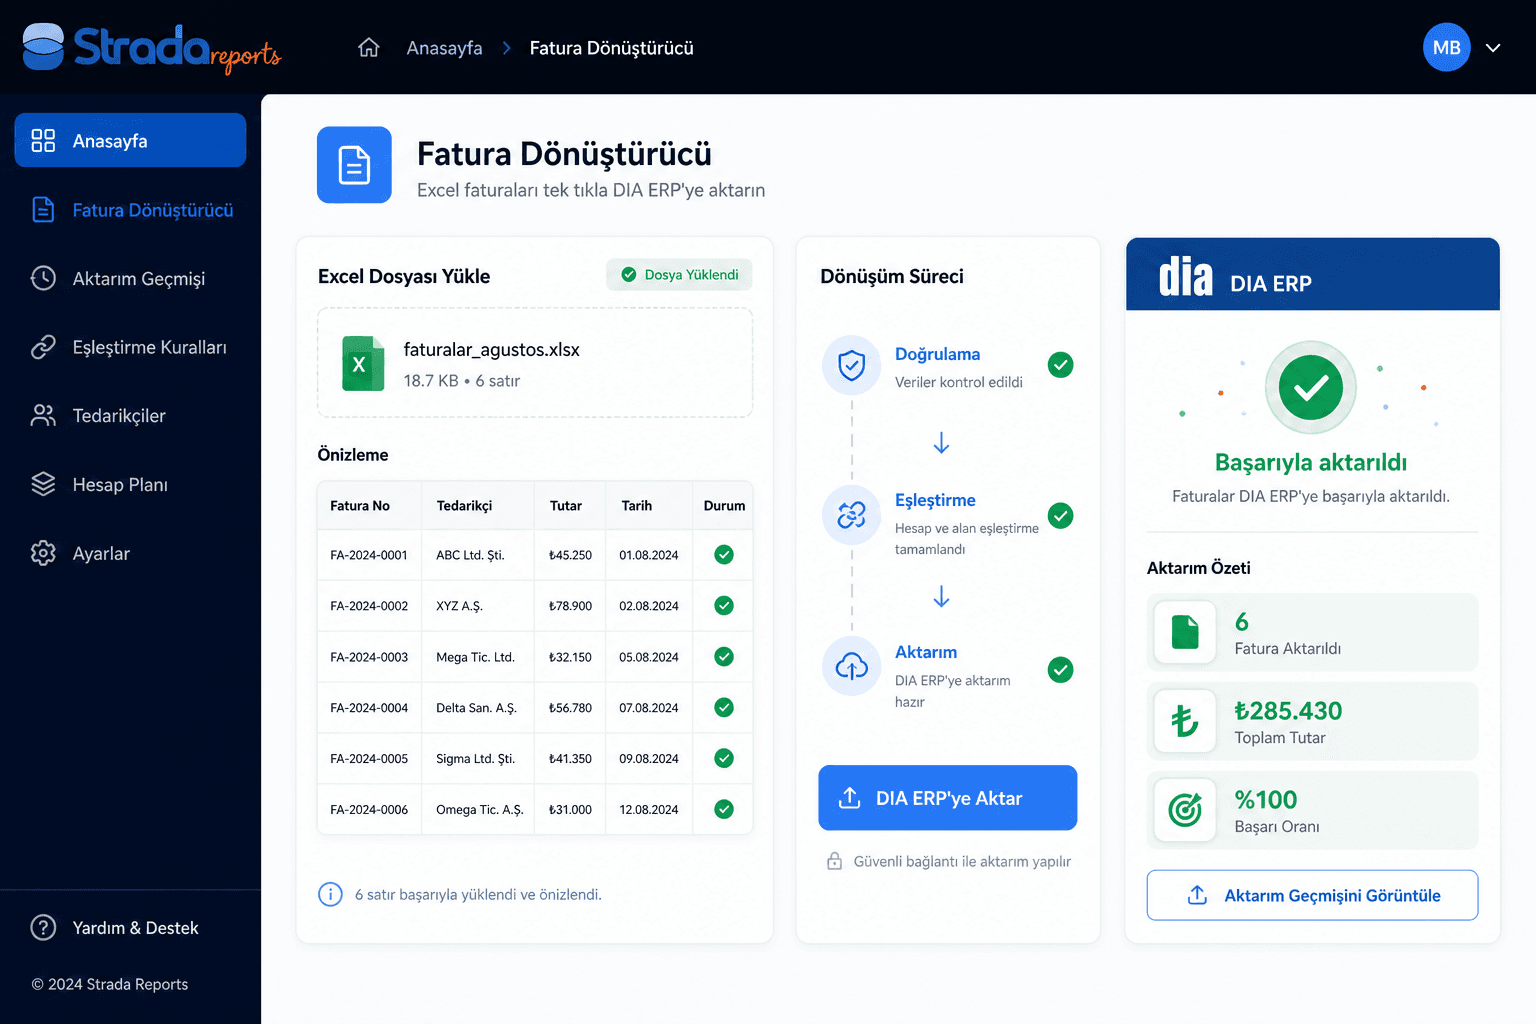Click the amount ₺41.350 cell
Image resolution: width=1536 pixels, height=1024 pixels.
point(570,759)
